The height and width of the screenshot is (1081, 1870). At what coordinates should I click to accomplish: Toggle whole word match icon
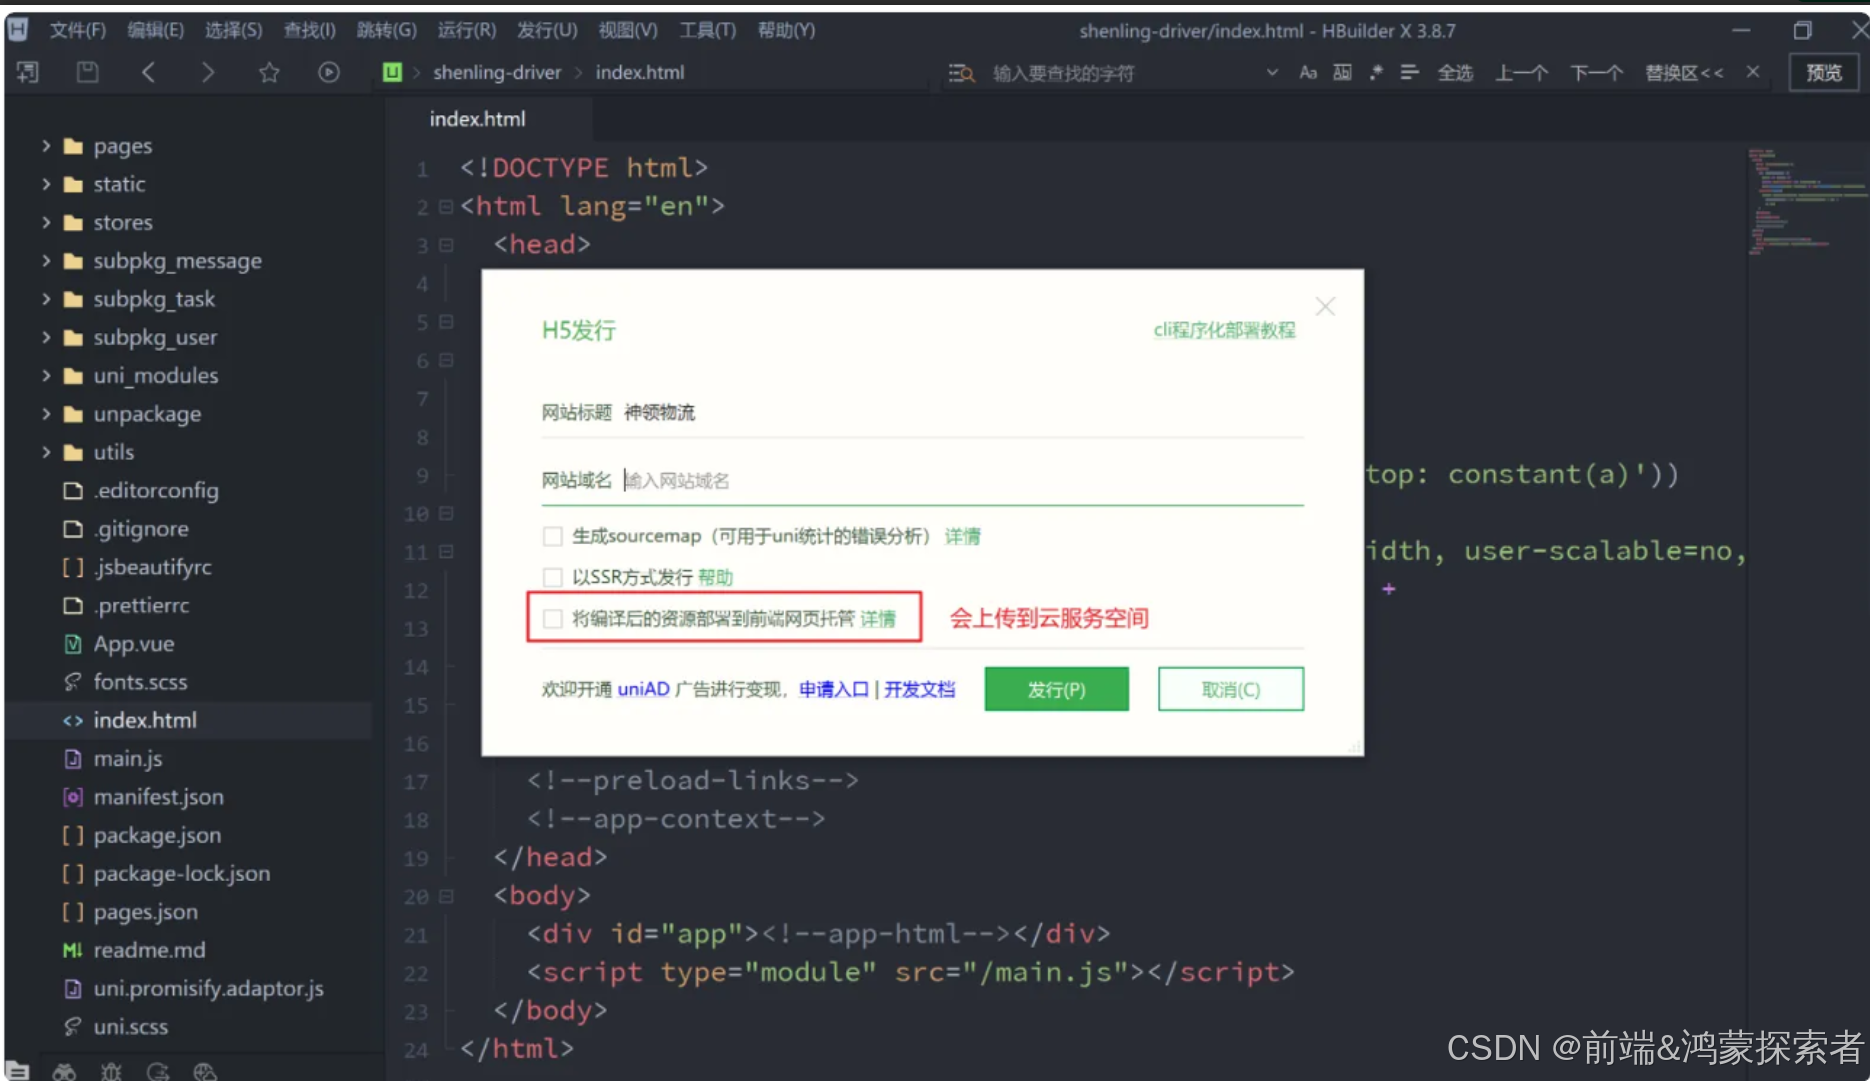pyautogui.click(x=1342, y=72)
